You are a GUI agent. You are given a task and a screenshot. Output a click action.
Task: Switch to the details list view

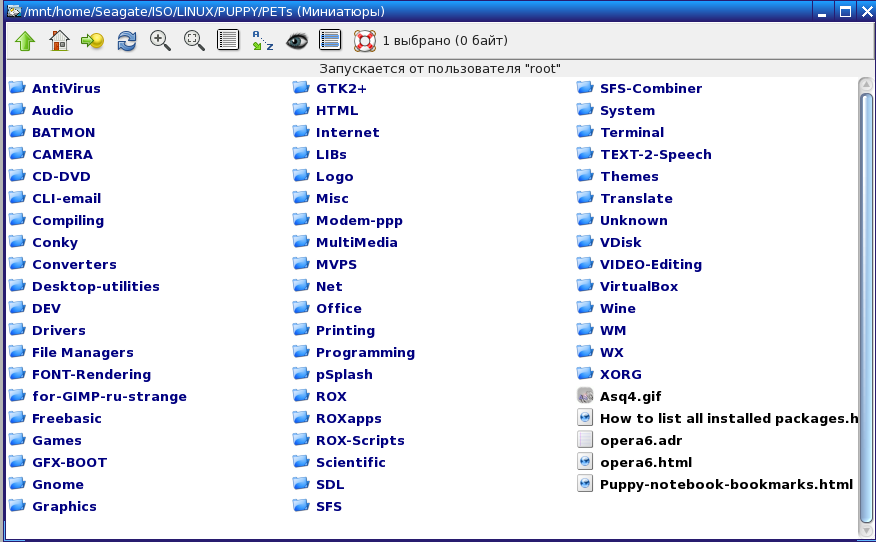228,41
